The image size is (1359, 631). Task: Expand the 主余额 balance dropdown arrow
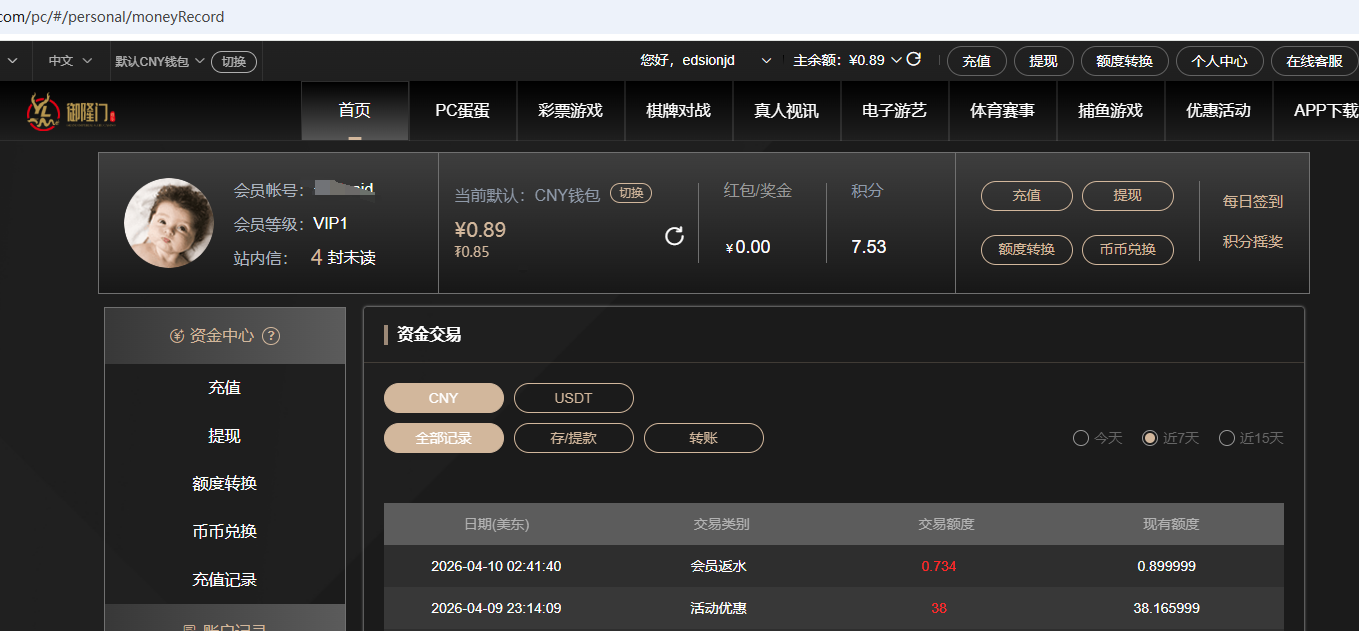pos(896,60)
